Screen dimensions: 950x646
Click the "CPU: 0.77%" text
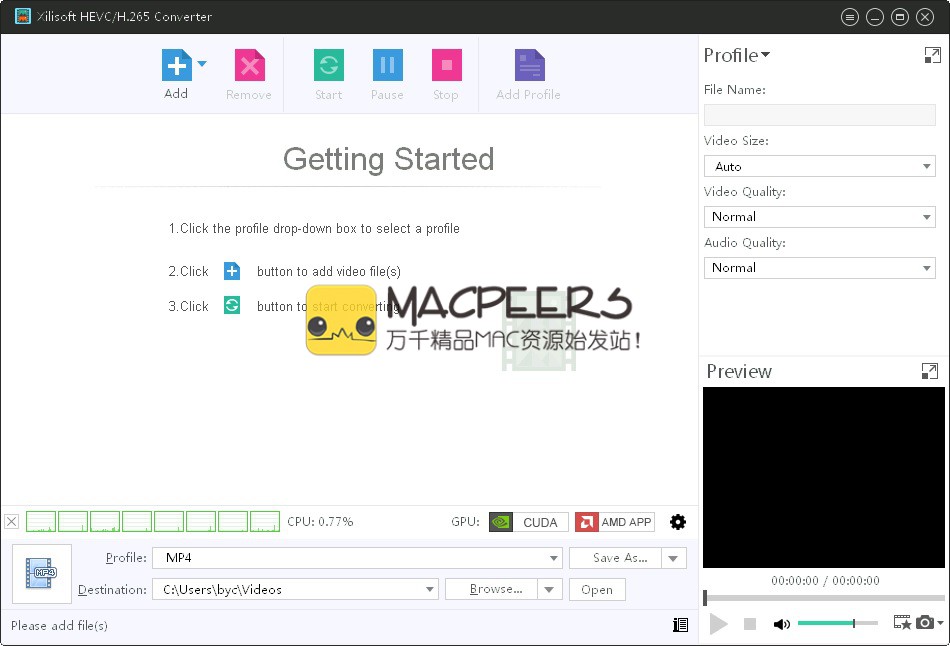tap(320, 522)
